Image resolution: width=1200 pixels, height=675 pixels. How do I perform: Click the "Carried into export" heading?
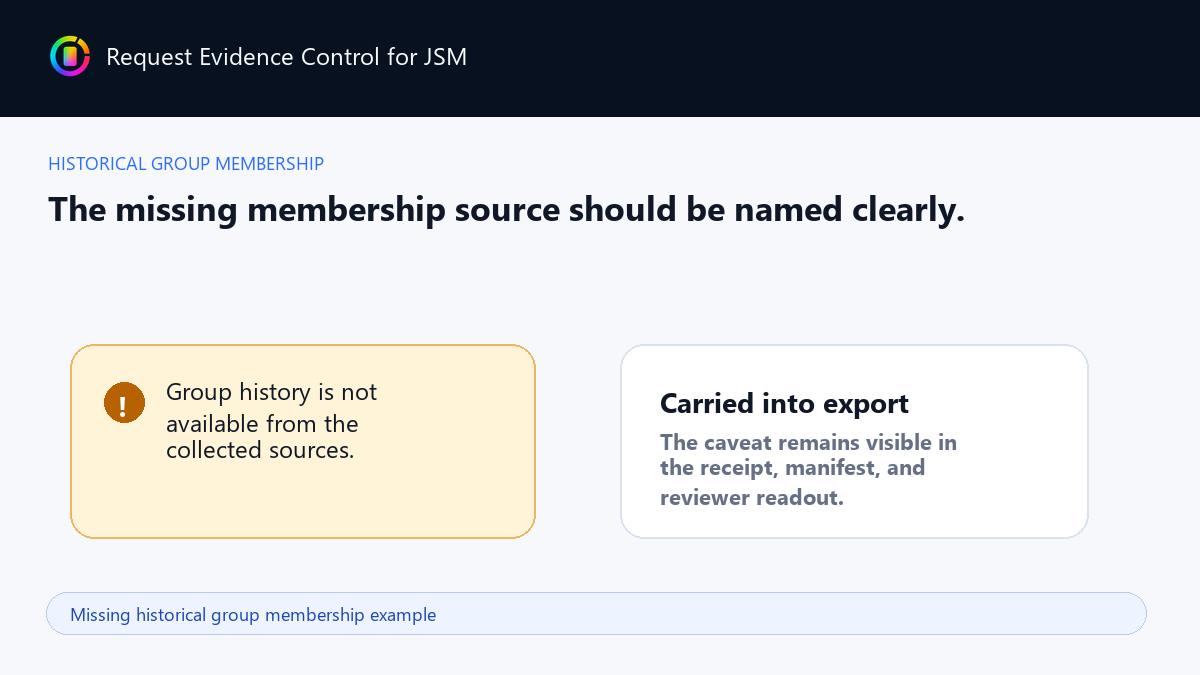[x=784, y=404]
